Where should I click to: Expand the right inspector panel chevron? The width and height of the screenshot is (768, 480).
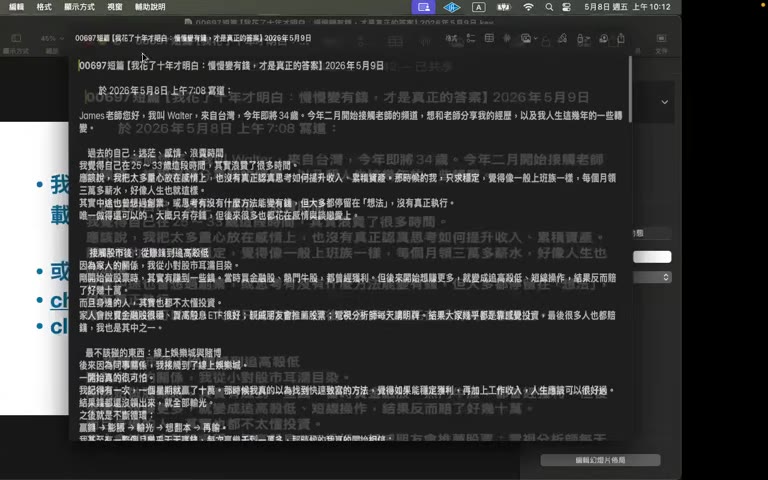[665, 102]
